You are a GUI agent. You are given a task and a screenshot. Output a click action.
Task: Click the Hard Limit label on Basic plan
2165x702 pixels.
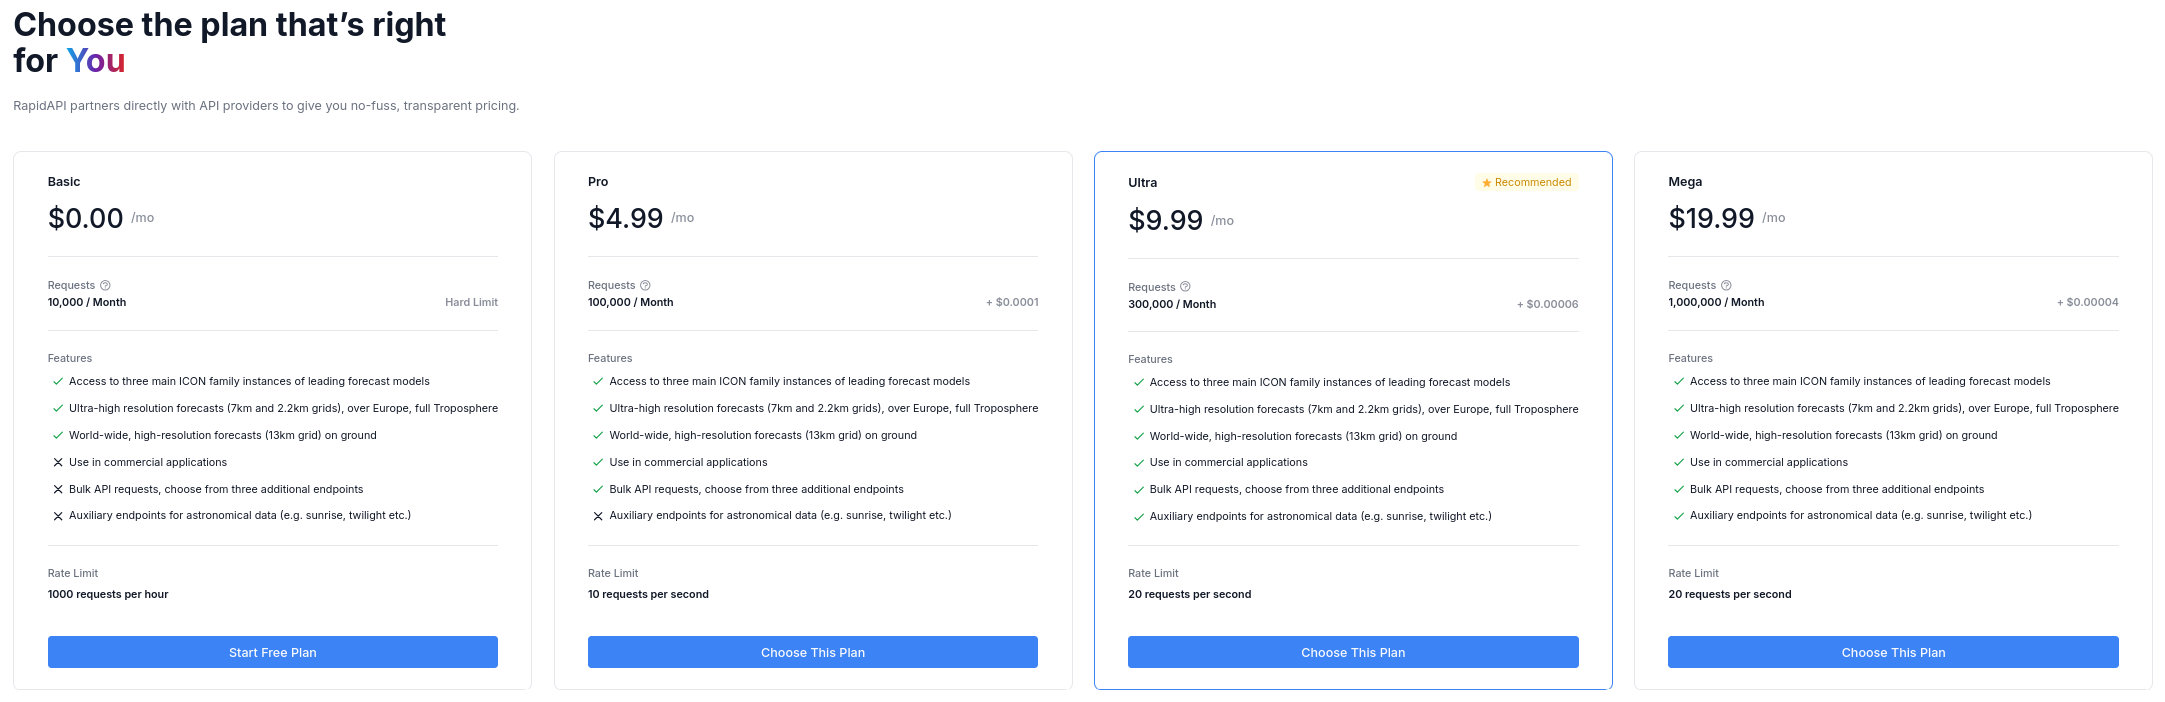coord(471,302)
